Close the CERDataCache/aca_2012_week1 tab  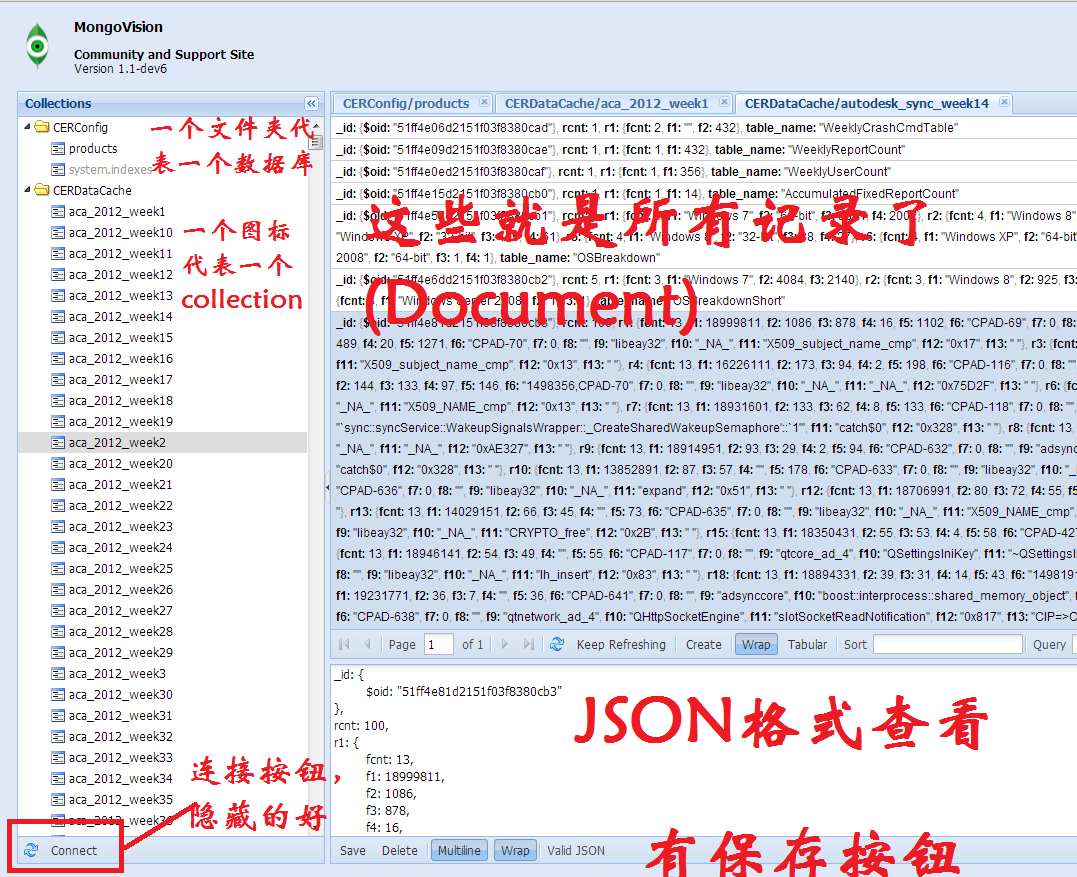(x=724, y=102)
